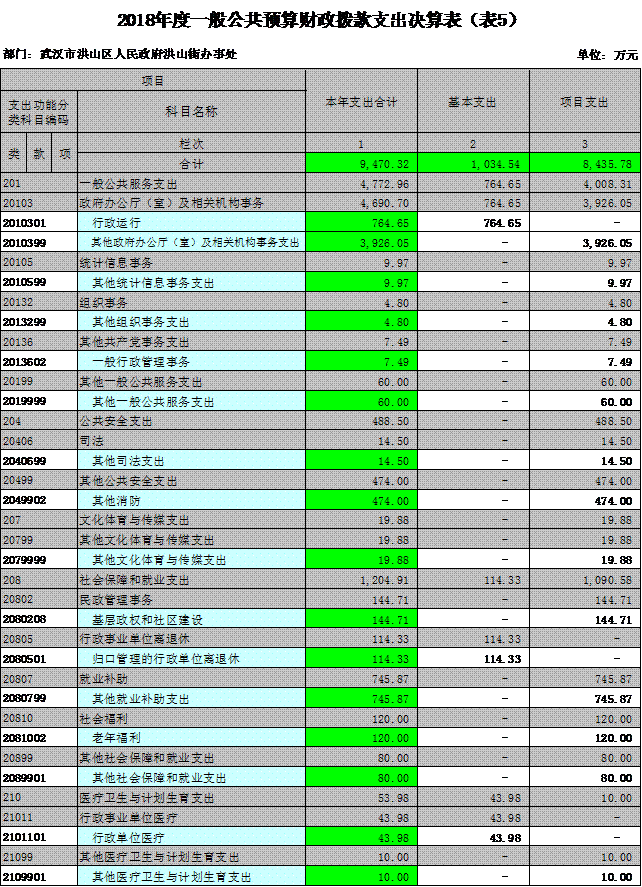
Task: Click the cell with value 1,090.58
Action: [585, 580]
